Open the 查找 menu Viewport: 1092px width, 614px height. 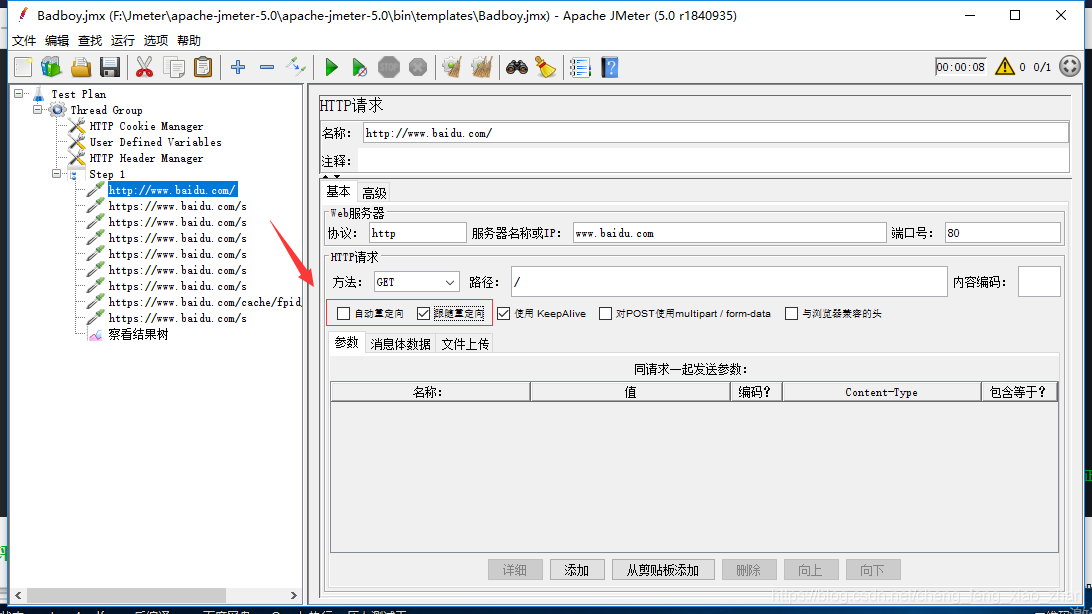tap(89, 41)
